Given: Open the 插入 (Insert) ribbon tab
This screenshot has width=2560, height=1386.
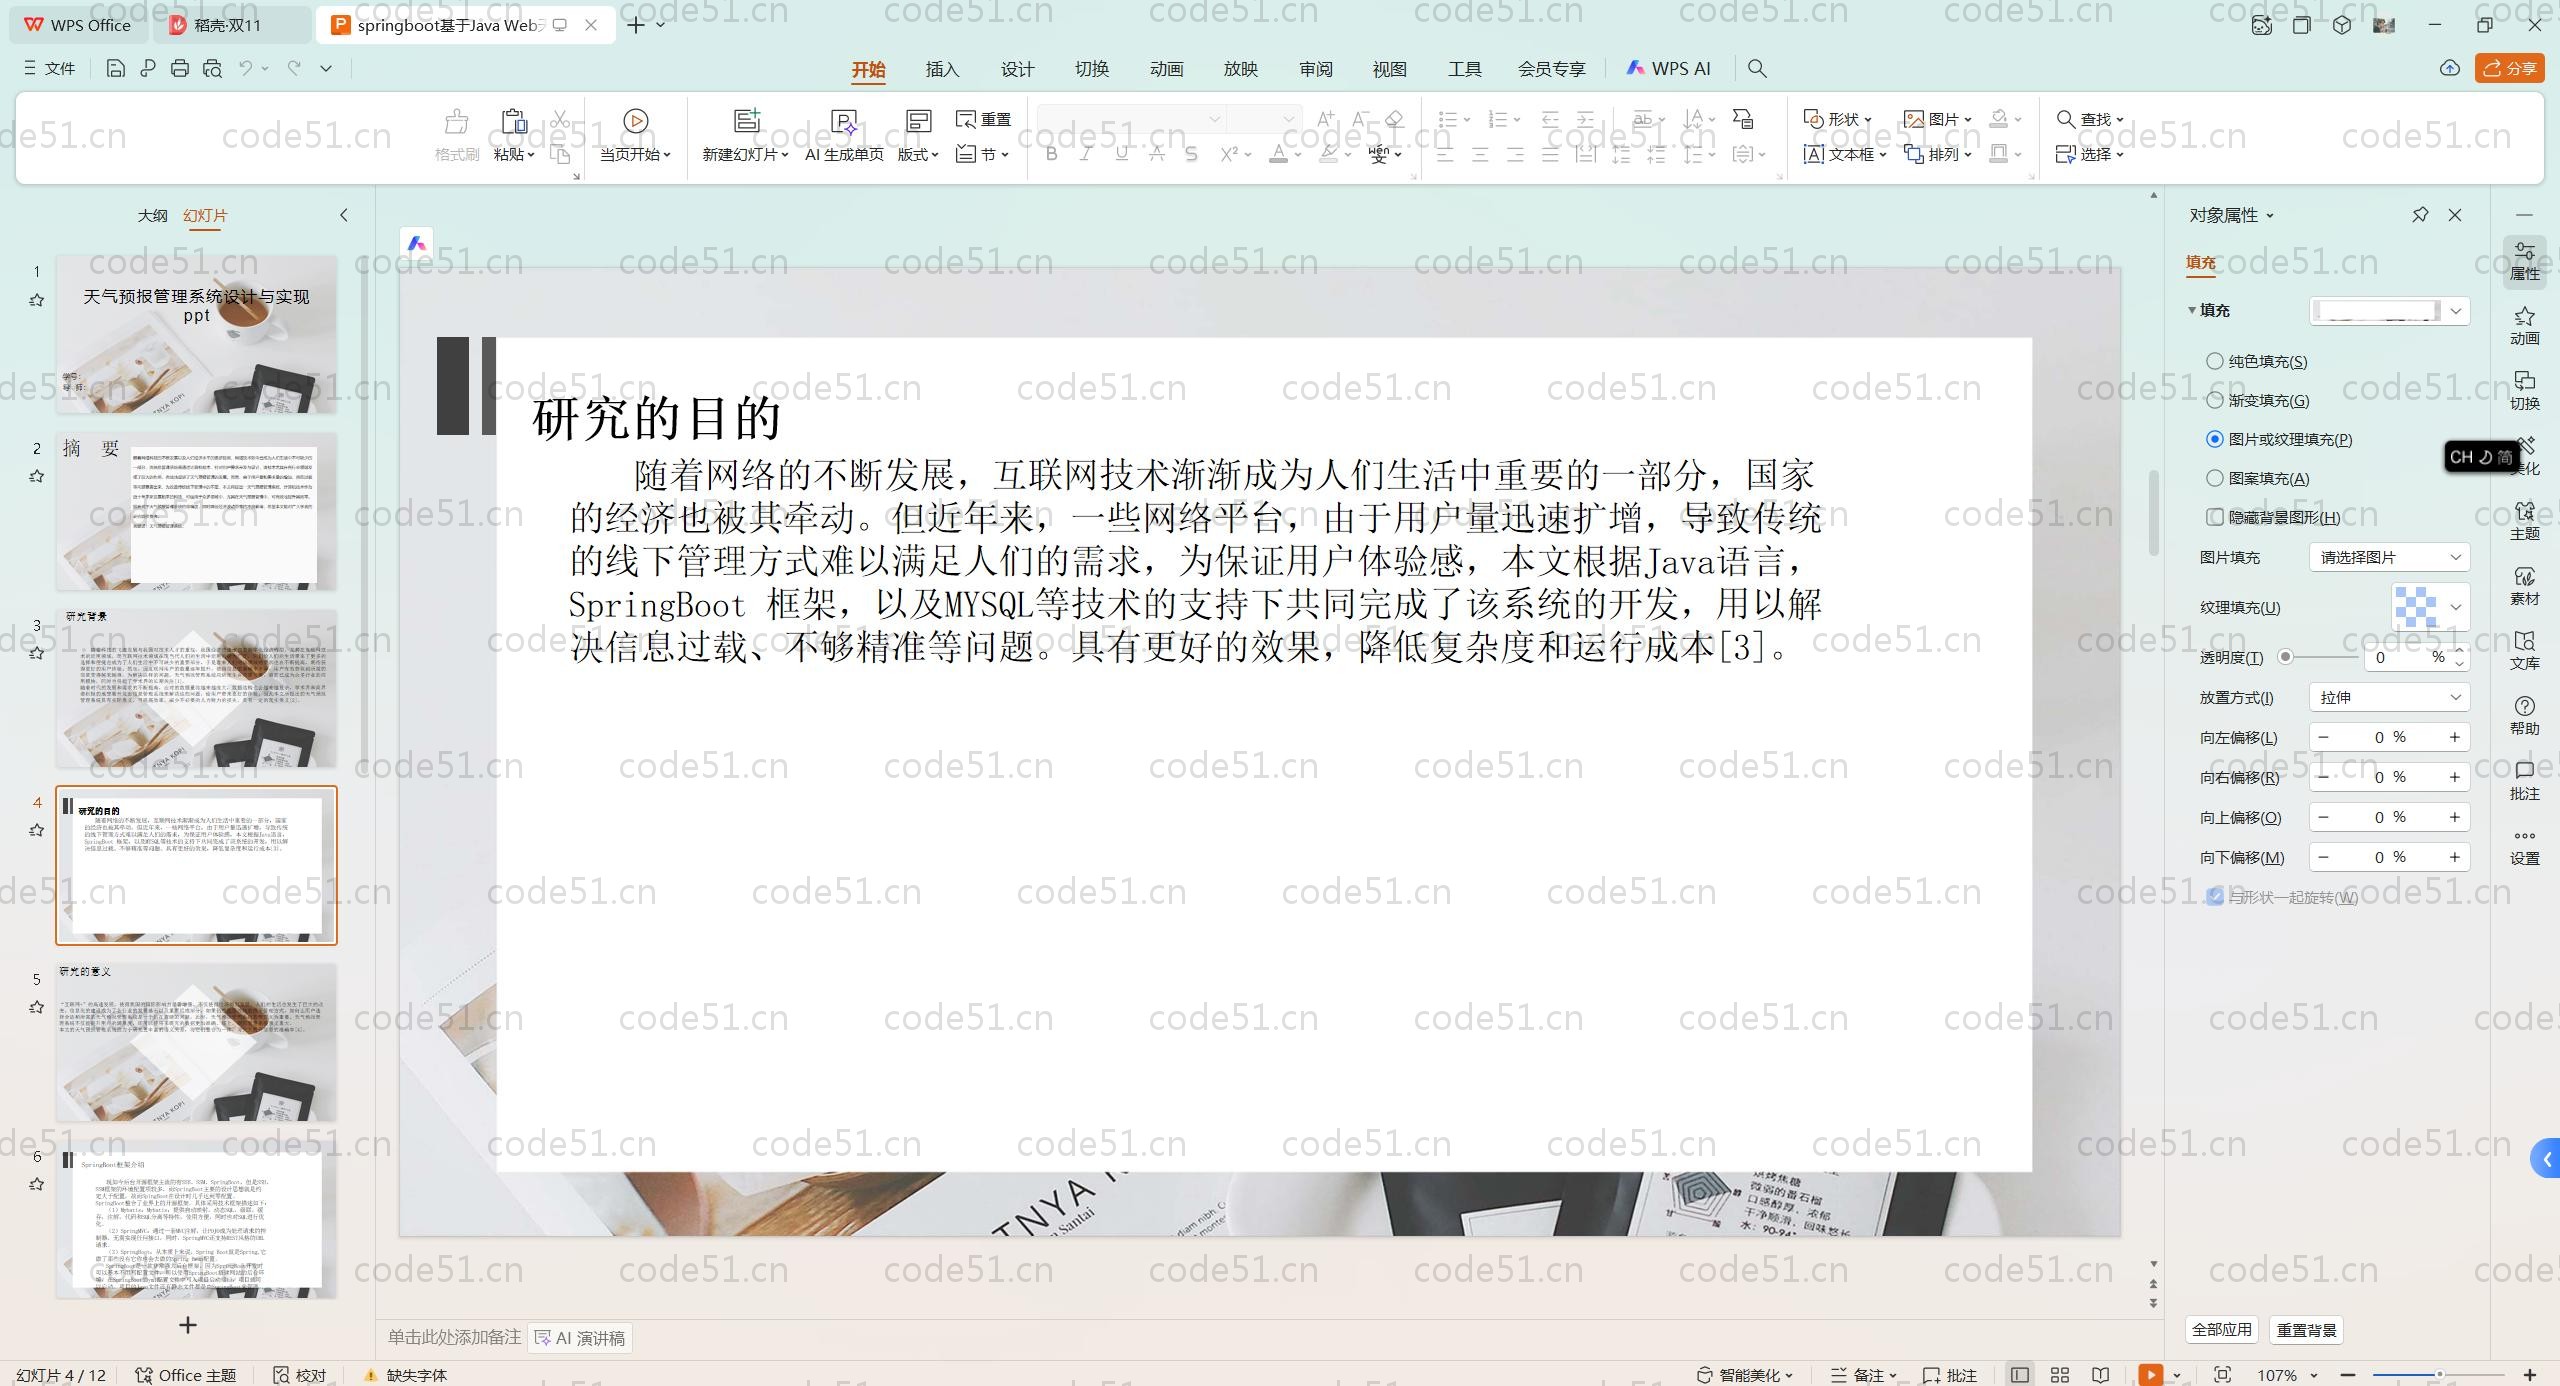Looking at the screenshot, I should [942, 69].
